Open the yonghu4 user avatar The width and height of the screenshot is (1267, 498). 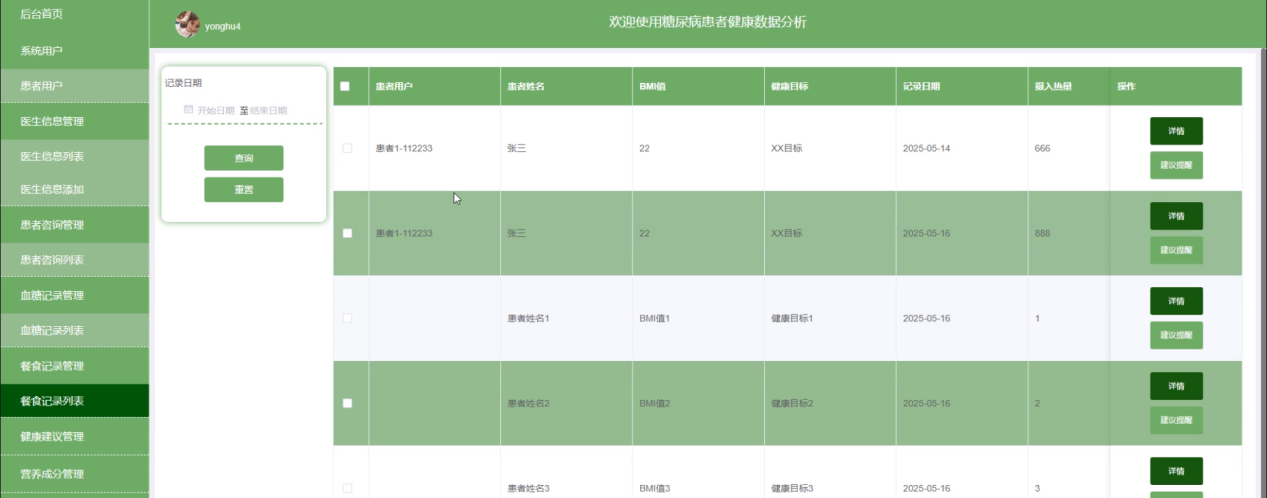point(187,25)
